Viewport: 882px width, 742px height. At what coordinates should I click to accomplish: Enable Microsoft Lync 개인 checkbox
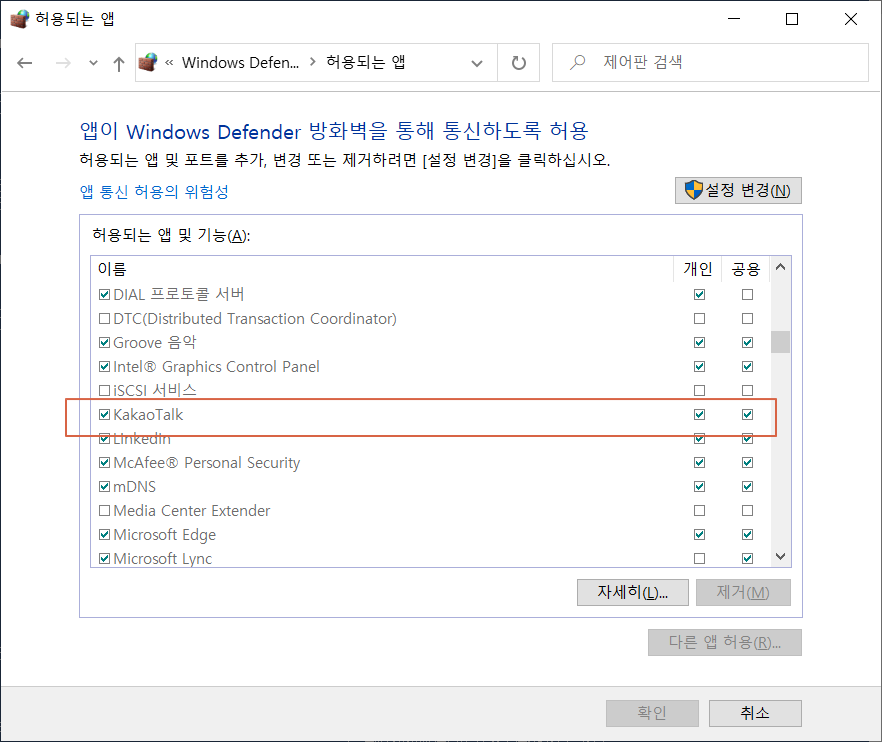pyautogui.click(x=699, y=558)
